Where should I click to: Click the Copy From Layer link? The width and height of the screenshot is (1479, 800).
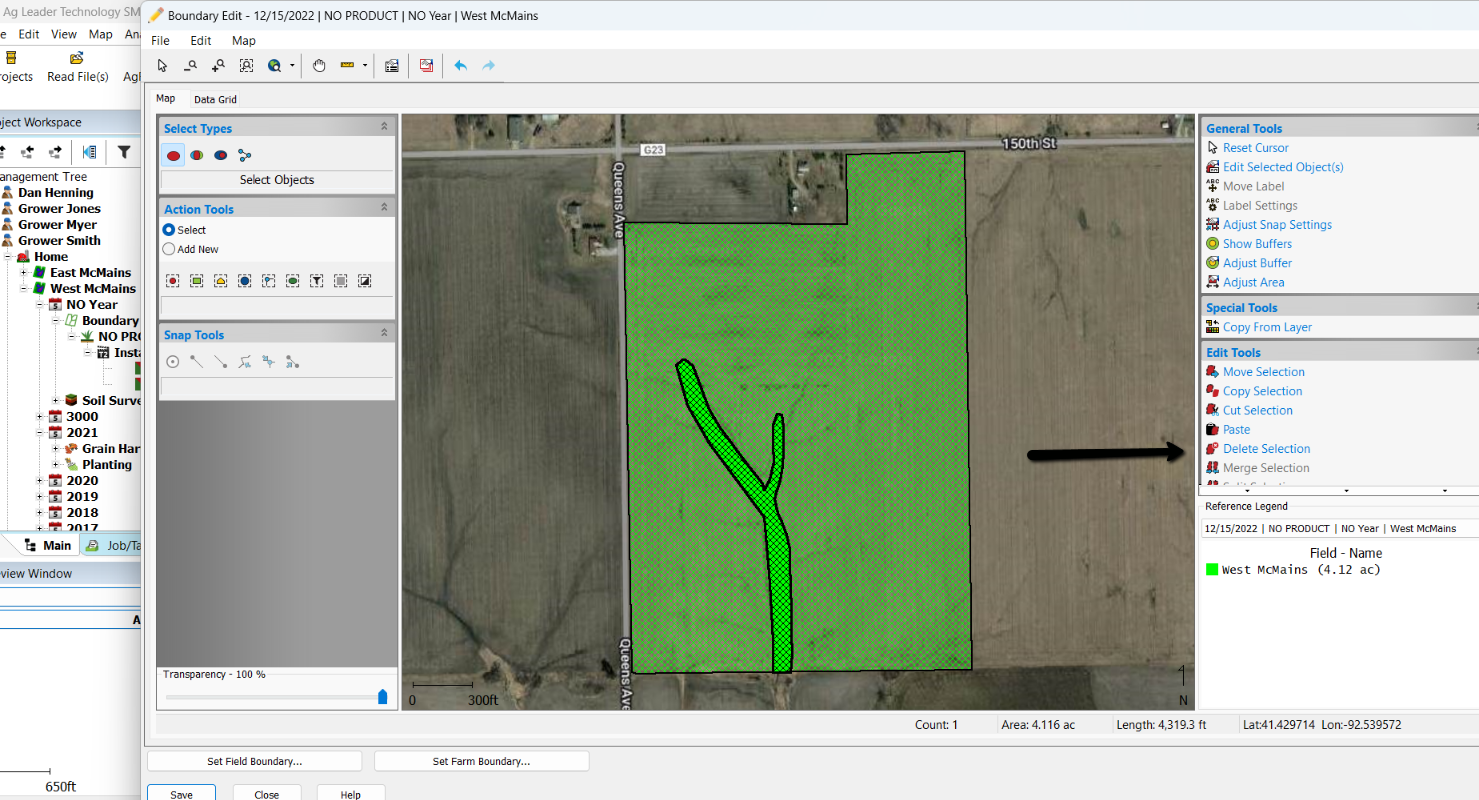point(1266,327)
